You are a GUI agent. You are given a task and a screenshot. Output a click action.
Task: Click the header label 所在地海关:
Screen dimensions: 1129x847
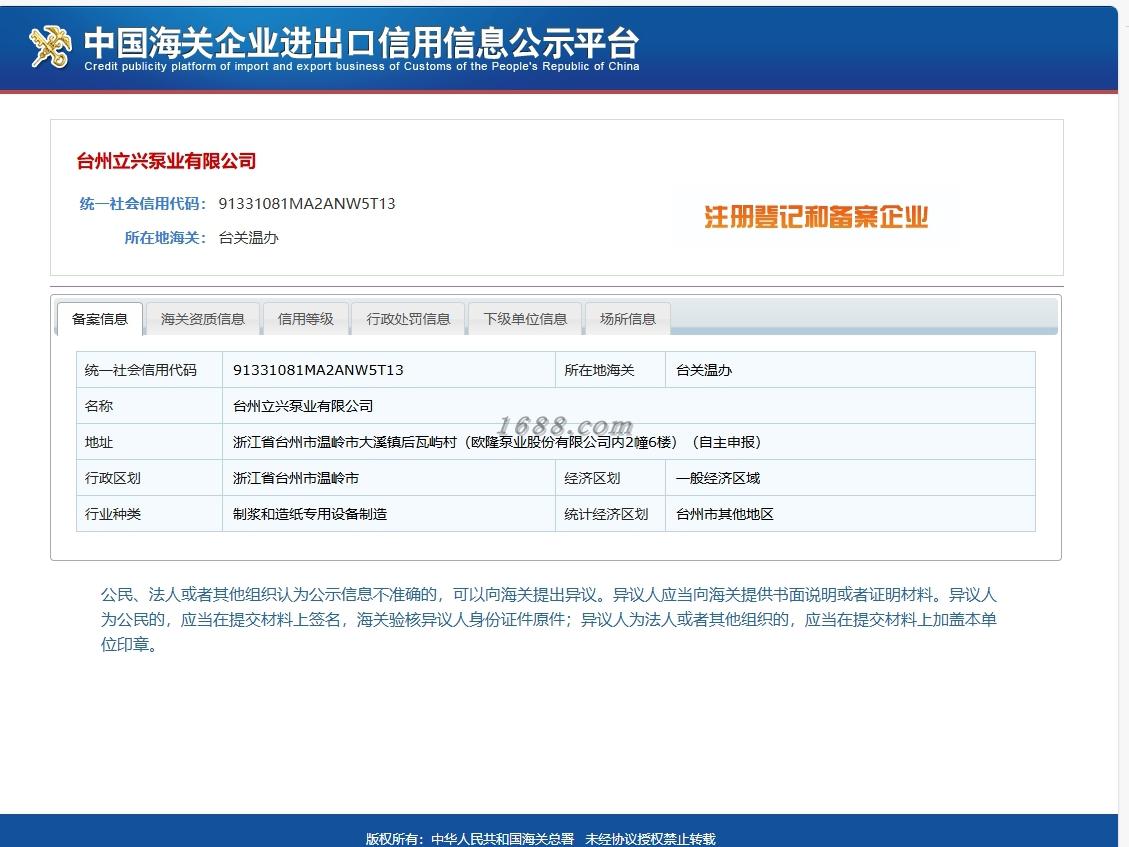click(166, 238)
